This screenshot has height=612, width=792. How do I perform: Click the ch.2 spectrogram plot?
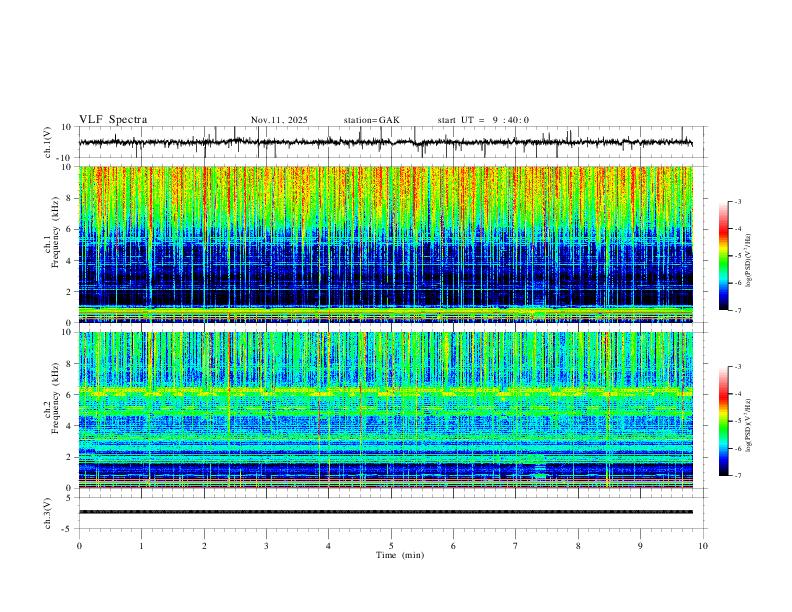386,410
